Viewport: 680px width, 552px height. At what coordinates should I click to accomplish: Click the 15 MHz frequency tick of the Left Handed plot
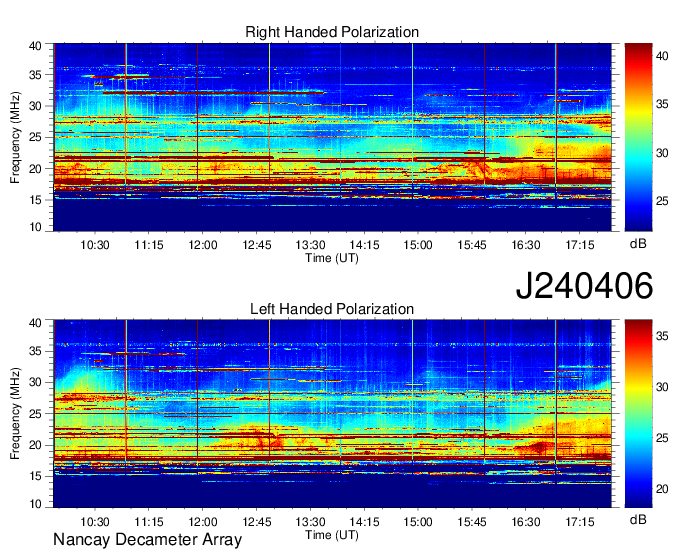pyautogui.click(x=36, y=476)
